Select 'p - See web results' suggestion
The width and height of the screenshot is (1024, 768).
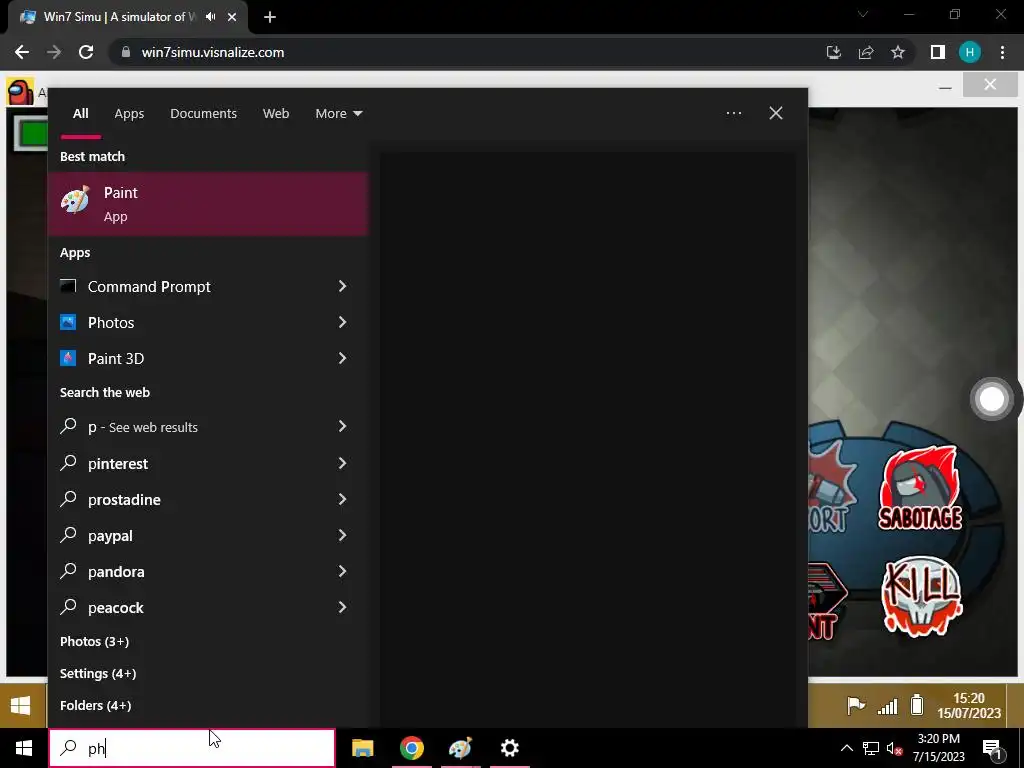pyautogui.click(x=142, y=427)
